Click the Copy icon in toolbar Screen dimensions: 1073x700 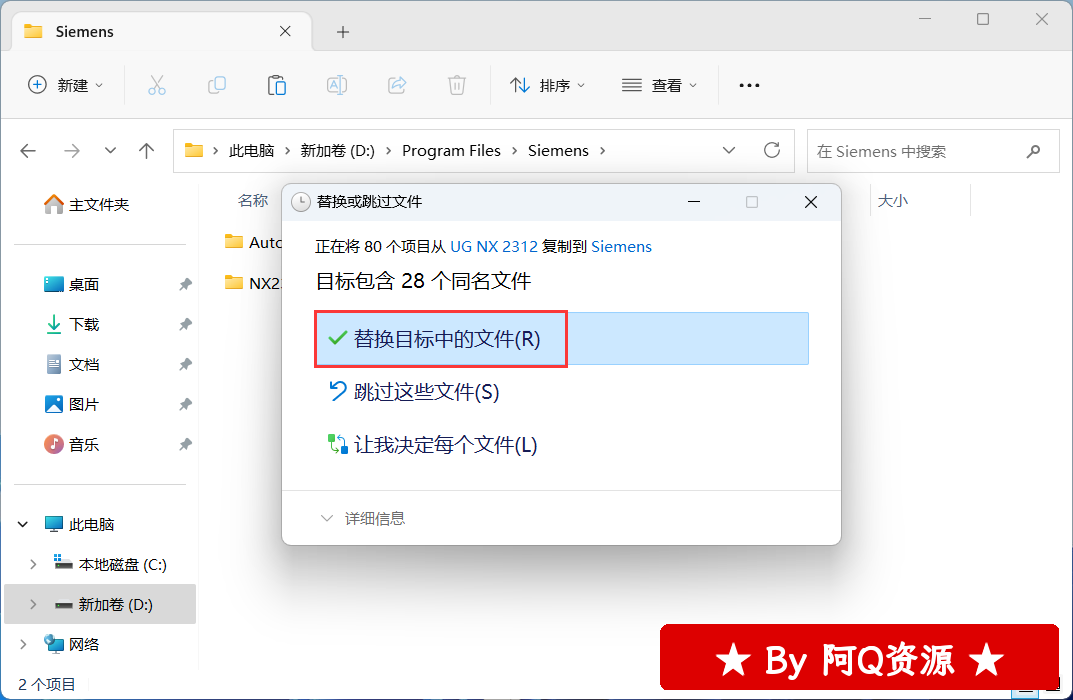click(x=217, y=86)
